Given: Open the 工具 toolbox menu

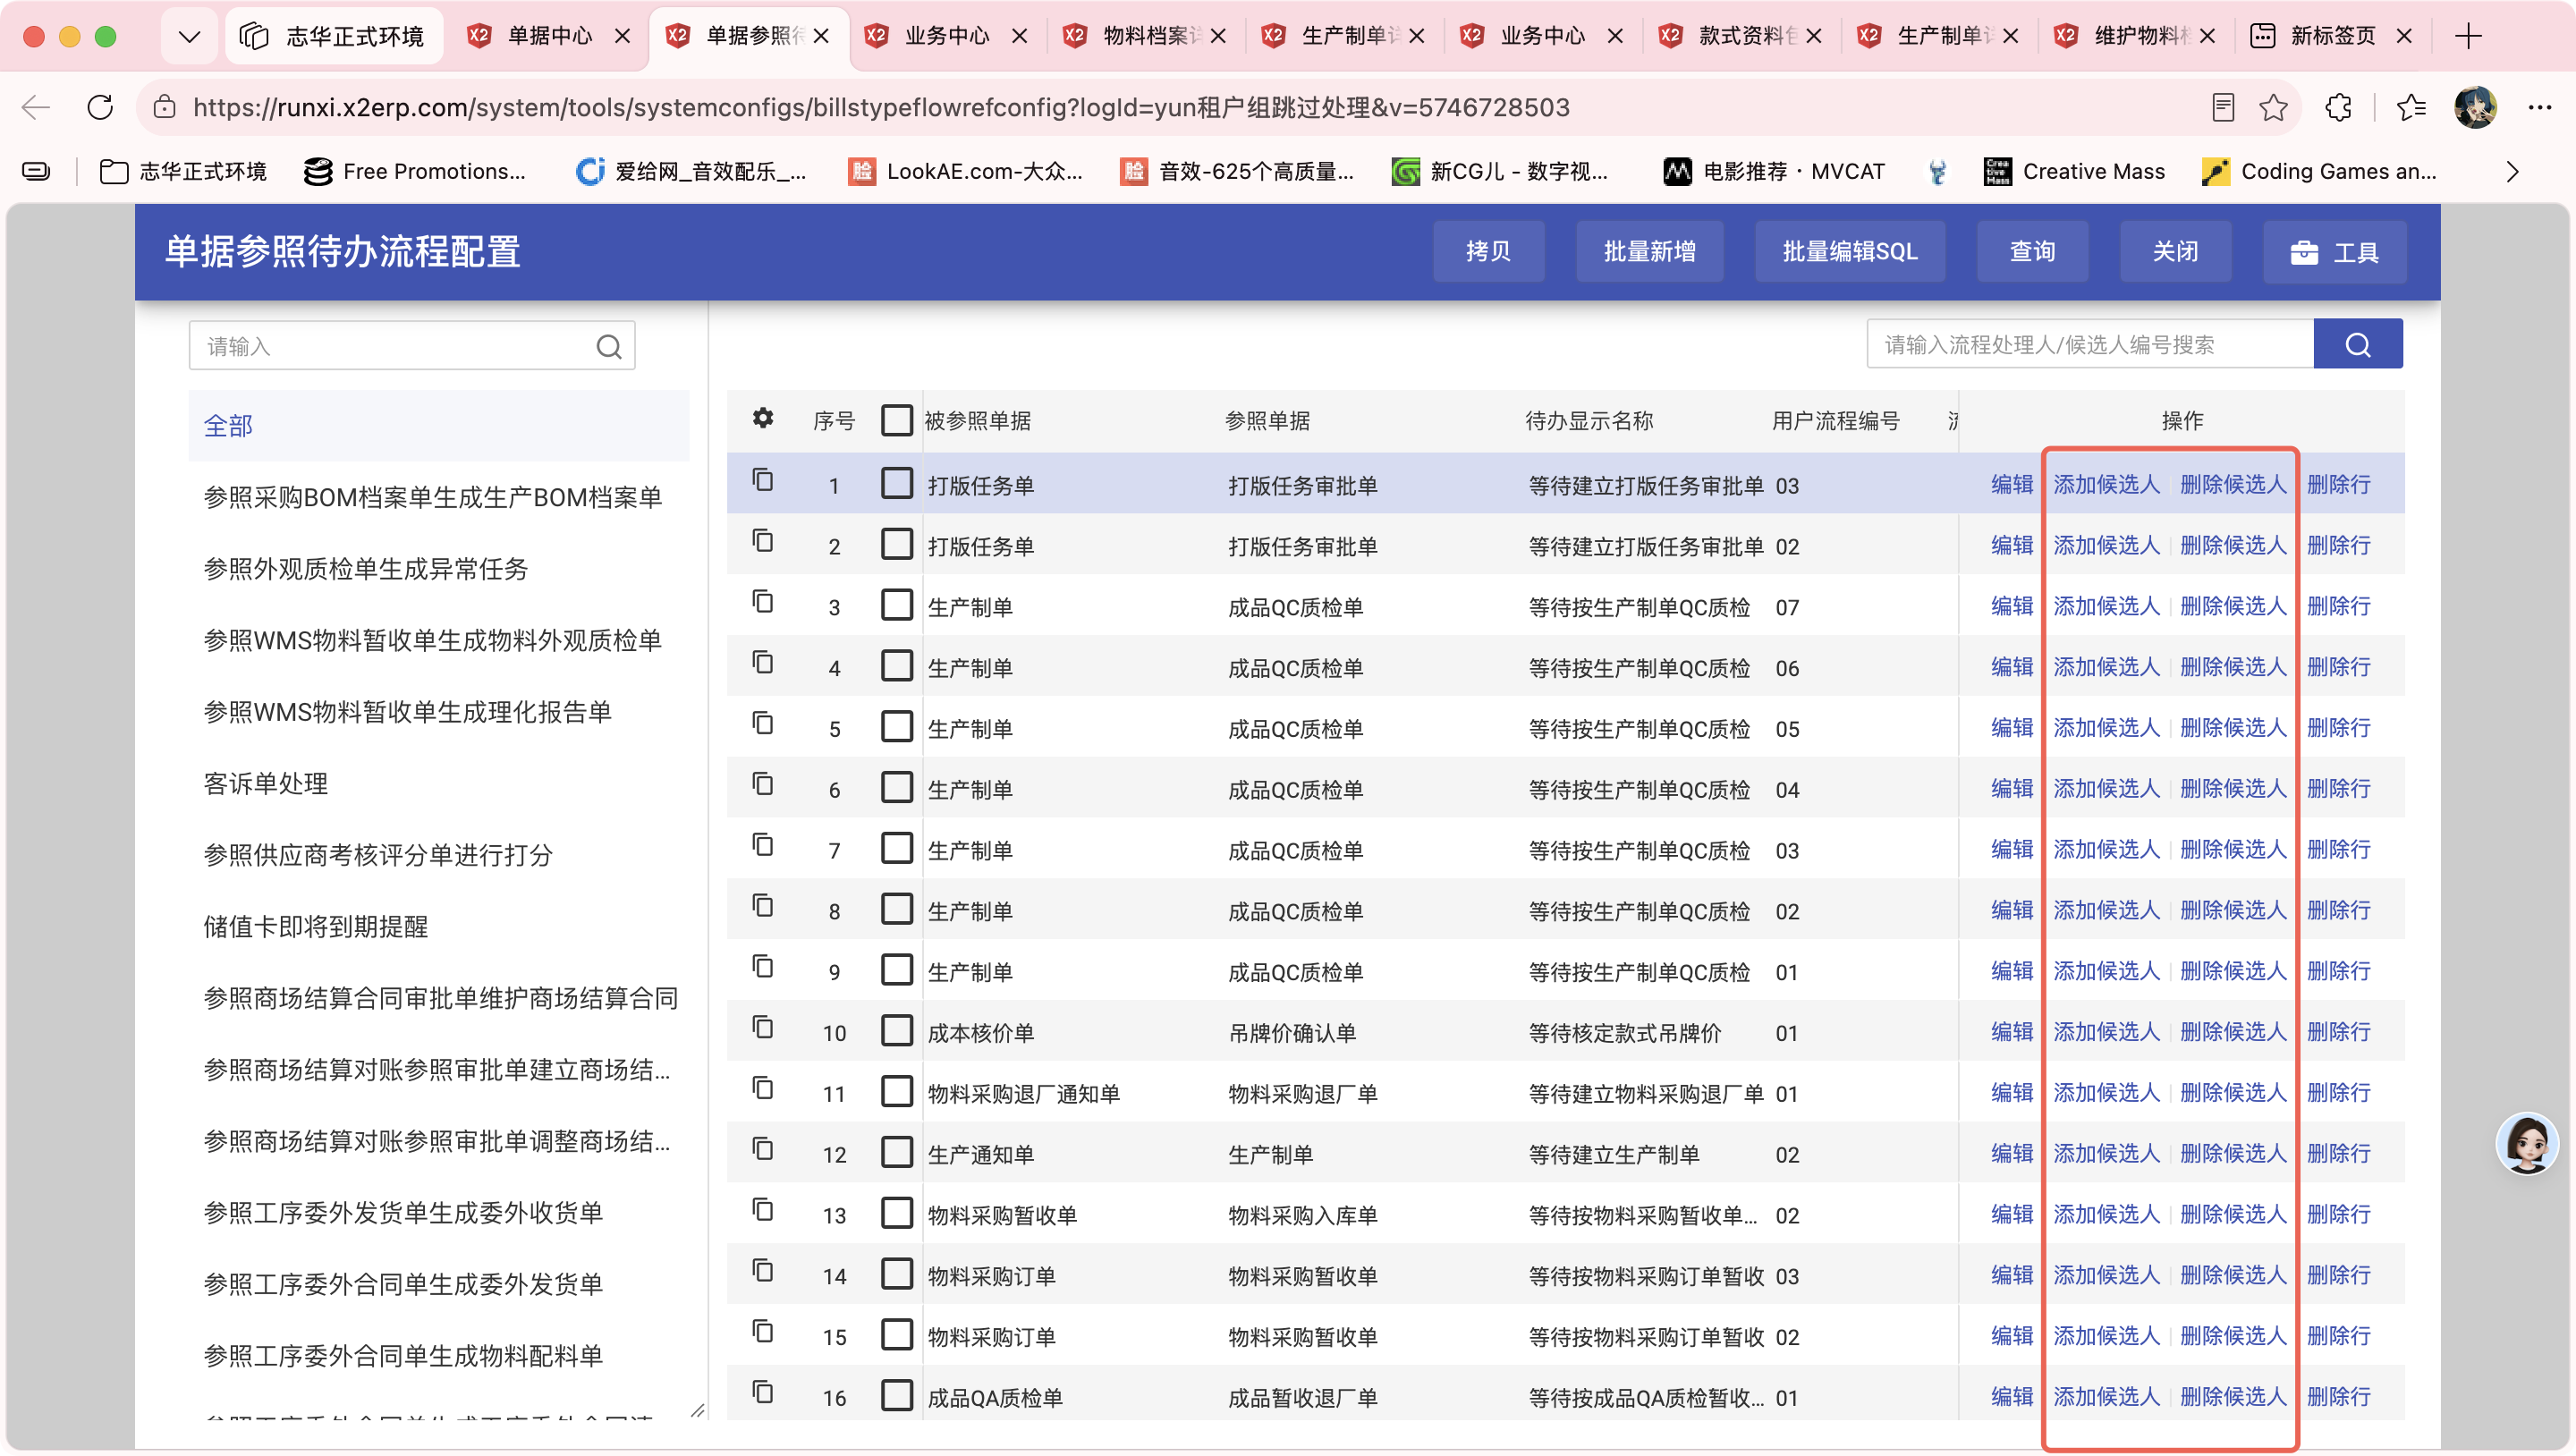Looking at the screenshot, I should tap(2334, 252).
